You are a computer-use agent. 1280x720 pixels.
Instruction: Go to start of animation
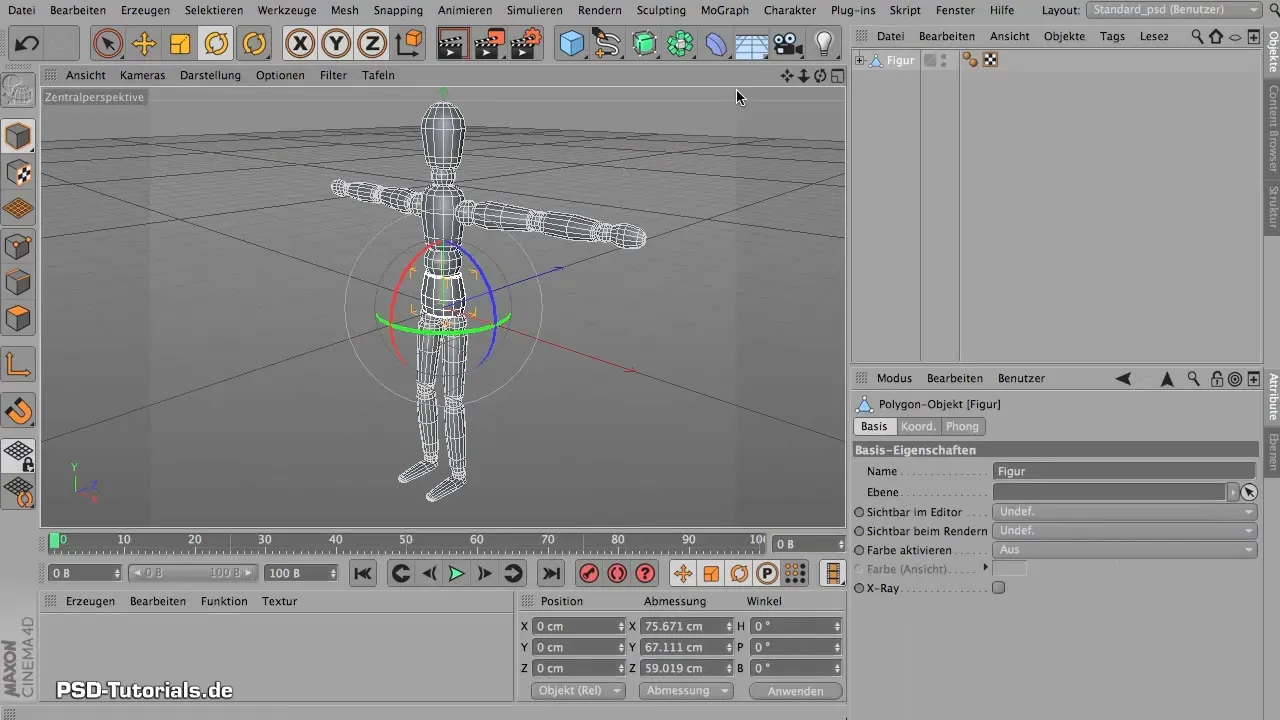click(x=363, y=573)
